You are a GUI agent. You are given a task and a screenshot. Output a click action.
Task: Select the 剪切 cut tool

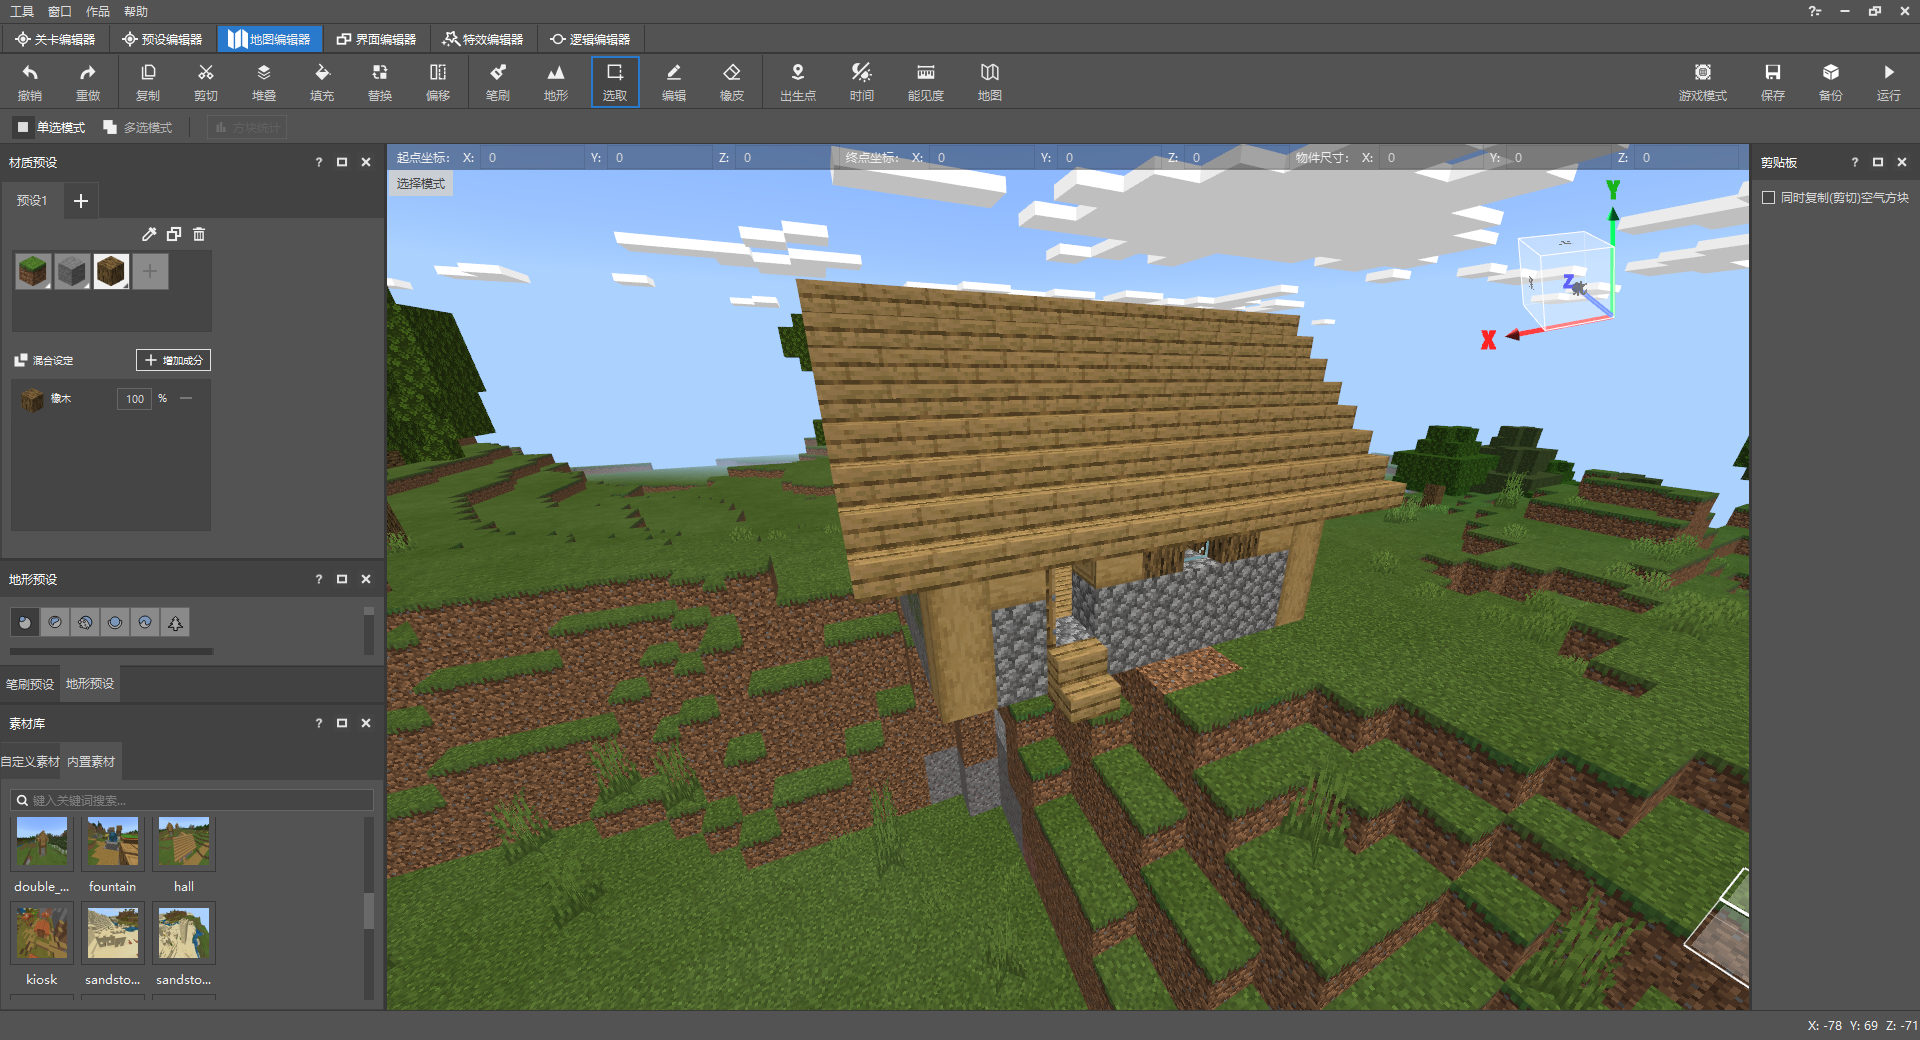pyautogui.click(x=206, y=82)
